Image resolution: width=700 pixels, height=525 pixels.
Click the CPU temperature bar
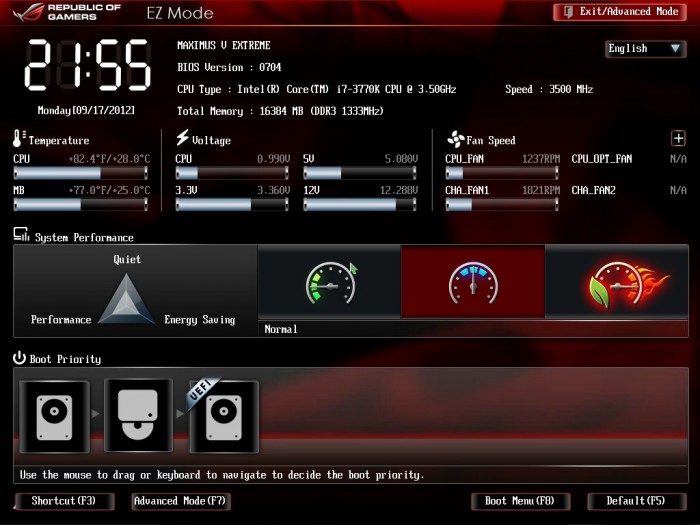click(81, 173)
